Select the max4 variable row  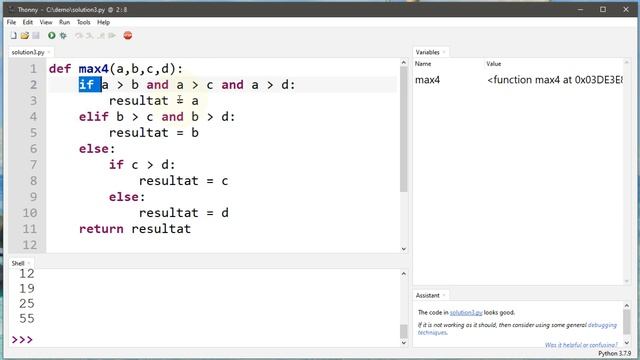(x=518, y=80)
